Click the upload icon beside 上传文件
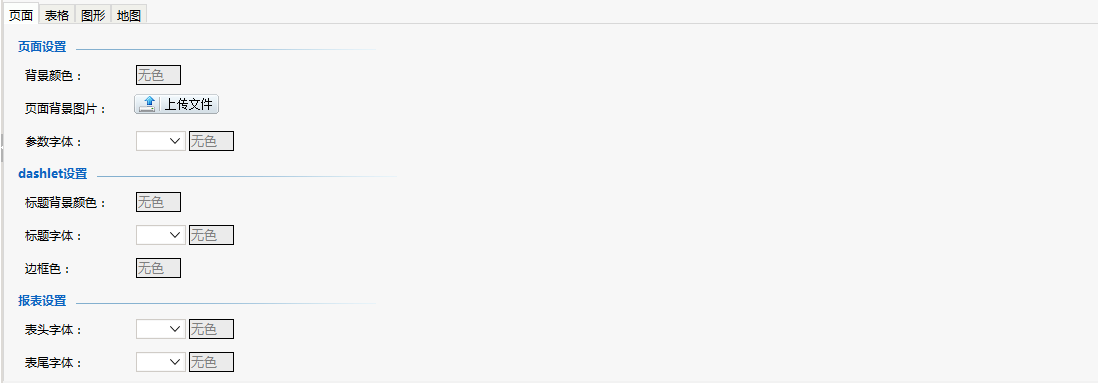This screenshot has height=383, width=1098. (x=147, y=104)
